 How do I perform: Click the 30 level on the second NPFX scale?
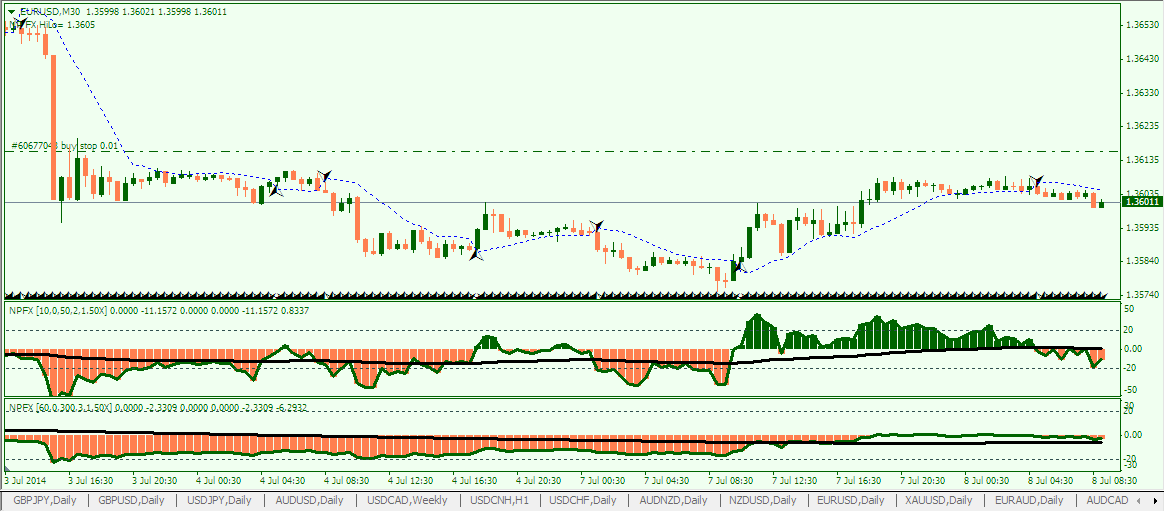click(x=1131, y=406)
